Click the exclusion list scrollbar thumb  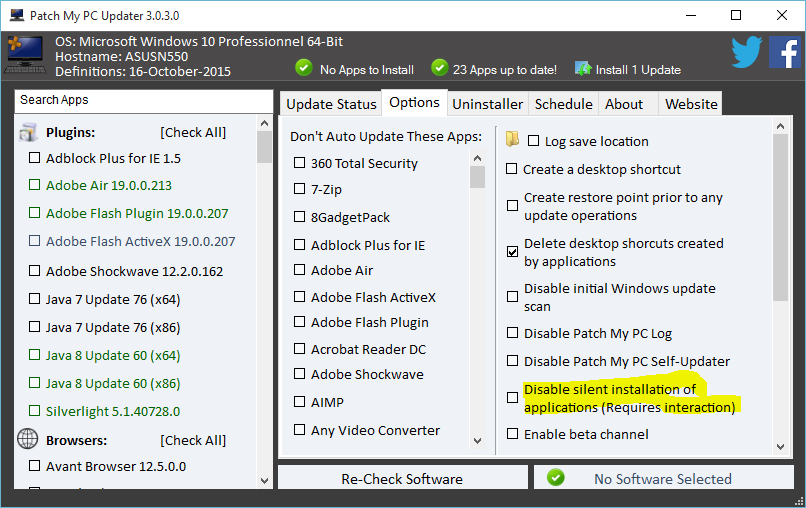[478, 177]
